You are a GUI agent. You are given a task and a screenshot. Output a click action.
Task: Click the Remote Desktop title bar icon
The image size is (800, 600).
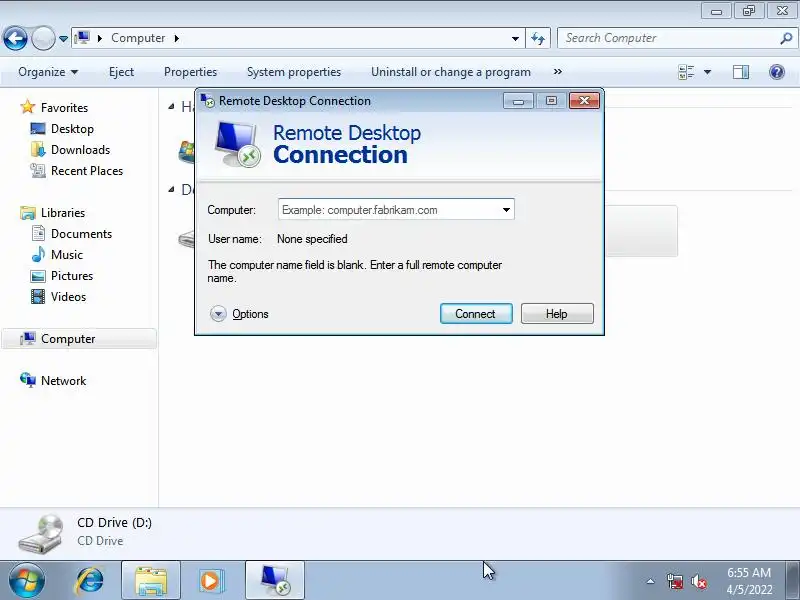(207, 101)
